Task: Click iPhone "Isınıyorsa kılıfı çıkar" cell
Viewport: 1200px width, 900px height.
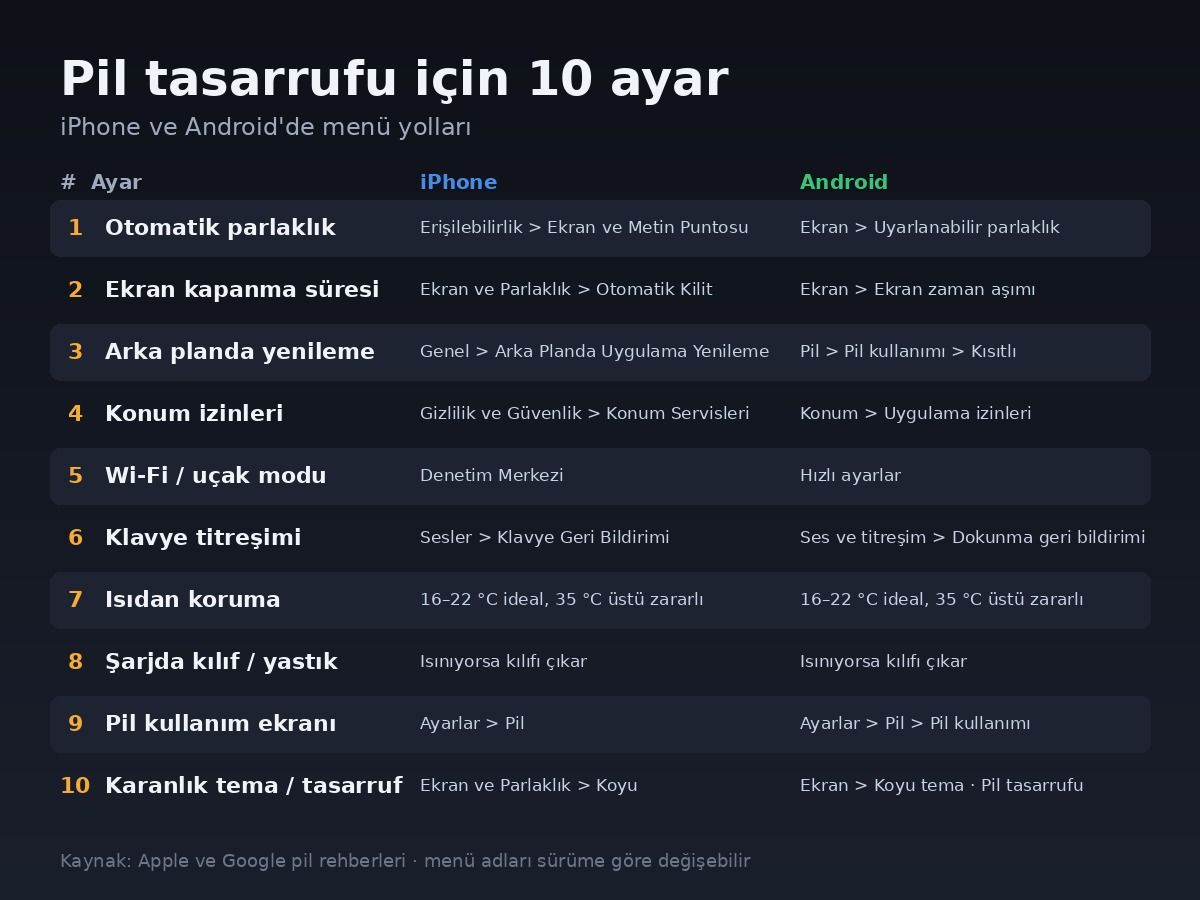Action: tap(503, 662)
